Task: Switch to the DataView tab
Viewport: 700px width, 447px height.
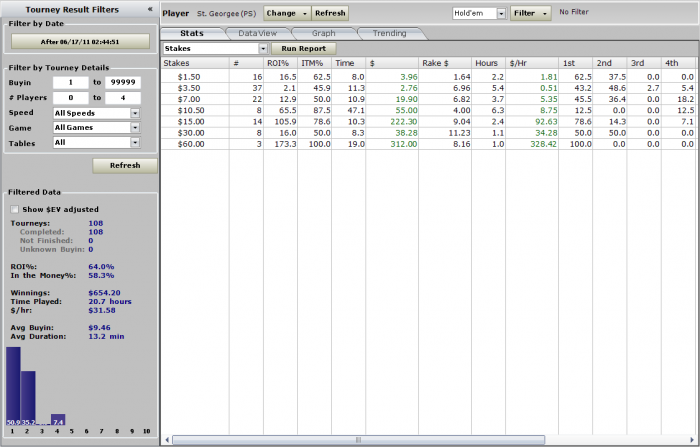Action: click(x=258, y=33)
